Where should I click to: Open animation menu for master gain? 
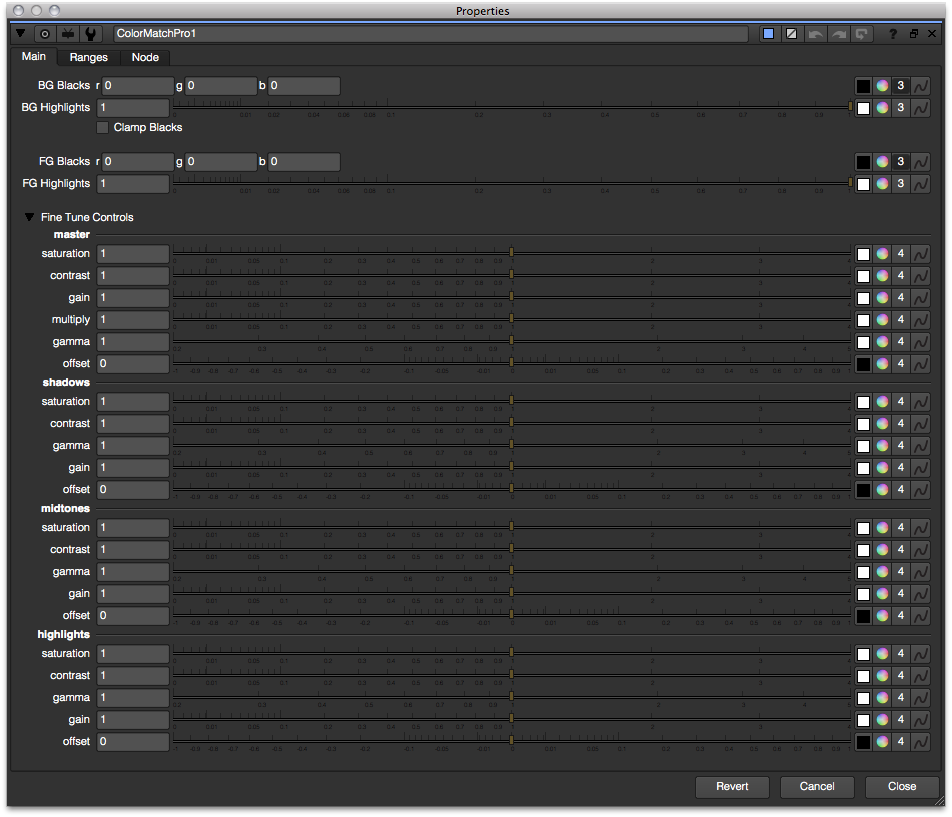(921, 297)
